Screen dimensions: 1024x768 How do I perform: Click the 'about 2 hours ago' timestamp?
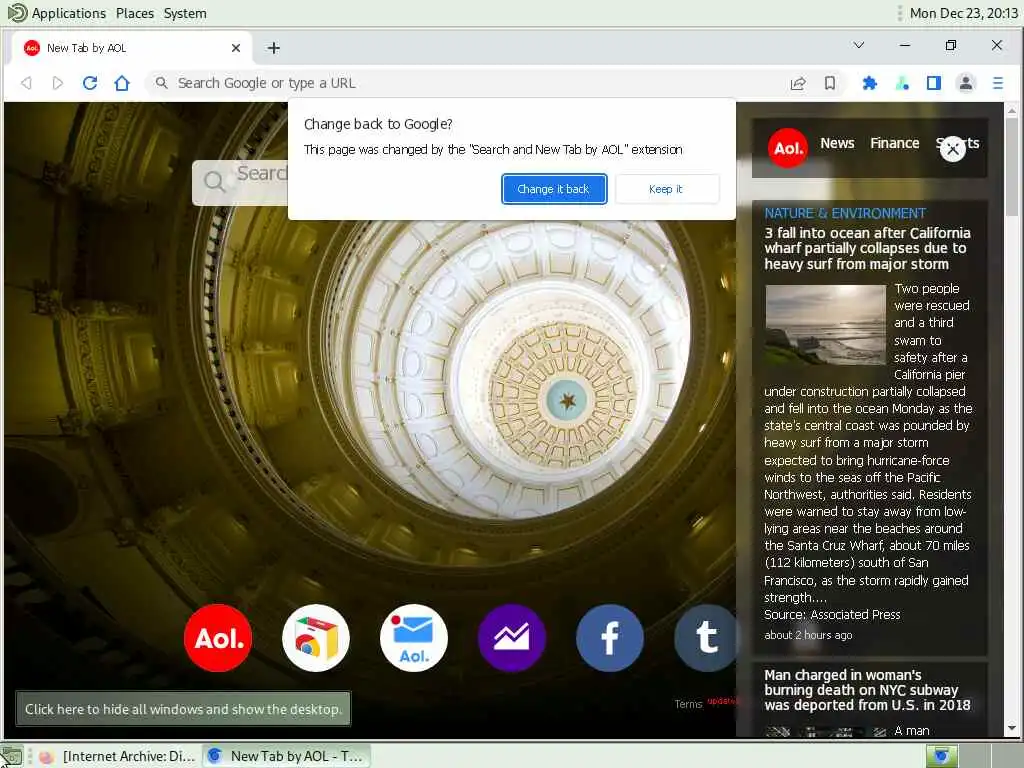(808, 635)
